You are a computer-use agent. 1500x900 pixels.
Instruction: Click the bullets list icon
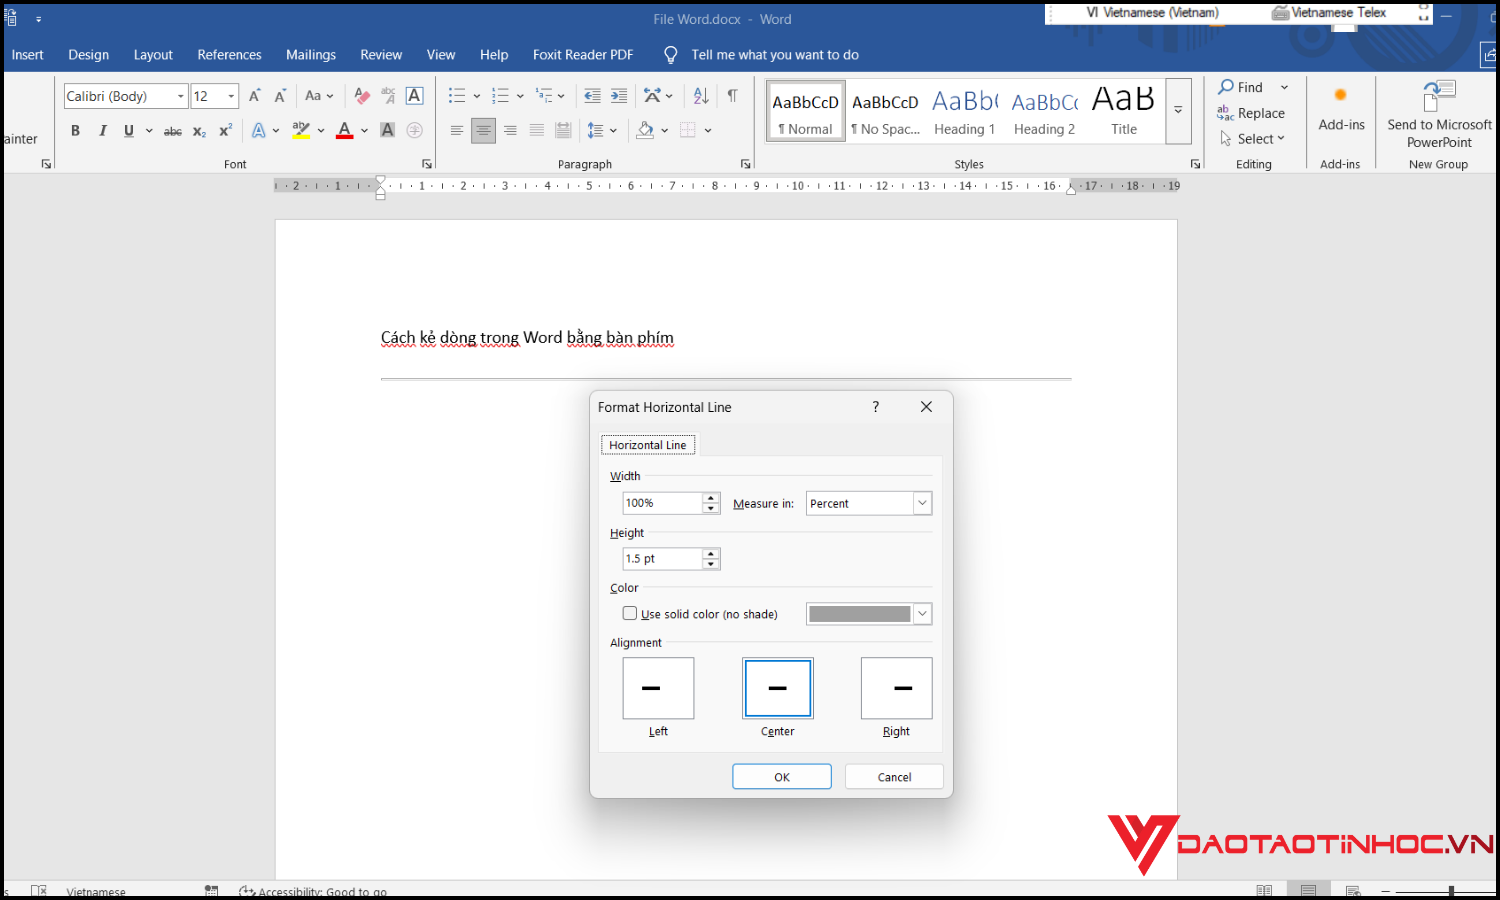tap(457, 96)
